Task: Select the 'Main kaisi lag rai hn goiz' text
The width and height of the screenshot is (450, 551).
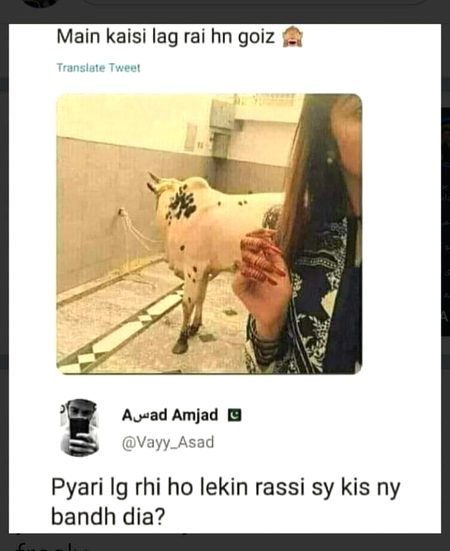Action: click(165, 37)
